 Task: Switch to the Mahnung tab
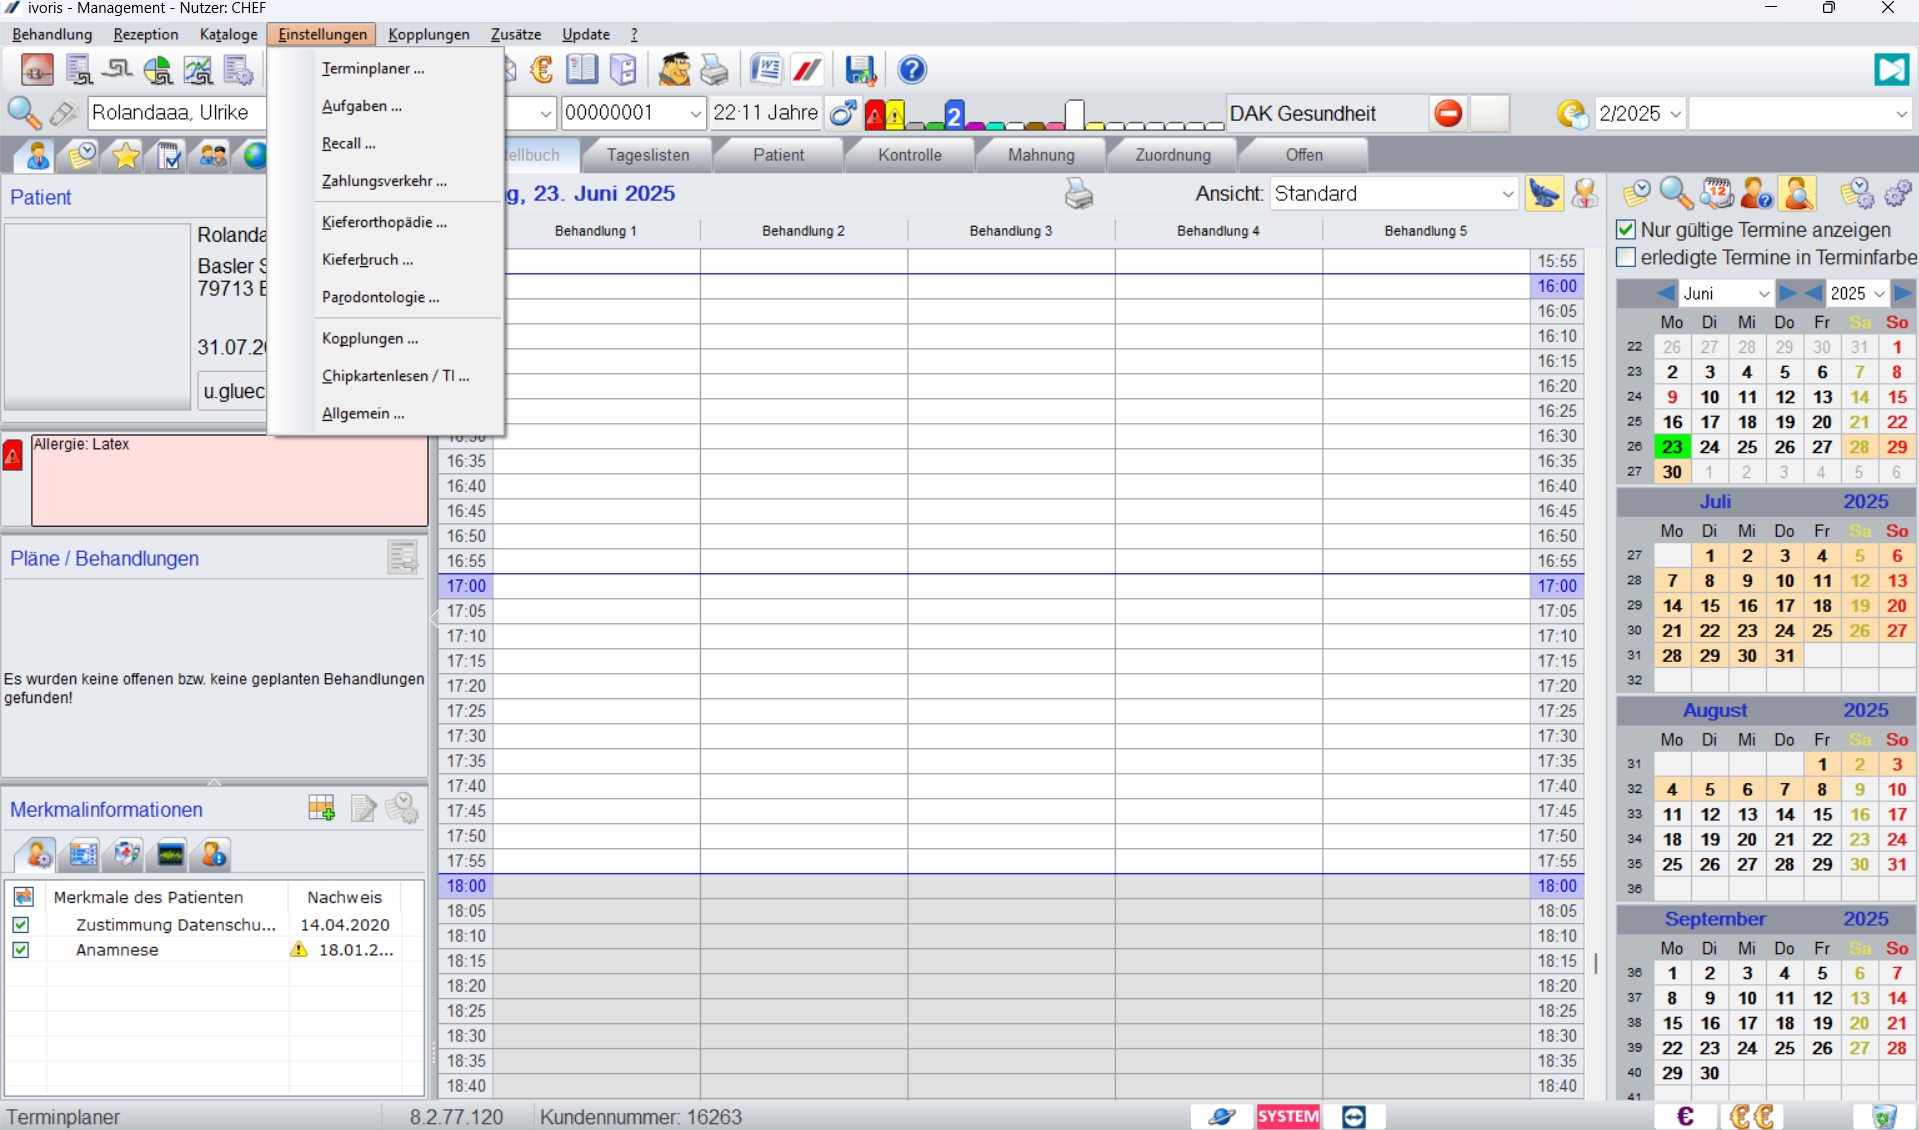pos(1041,155)
